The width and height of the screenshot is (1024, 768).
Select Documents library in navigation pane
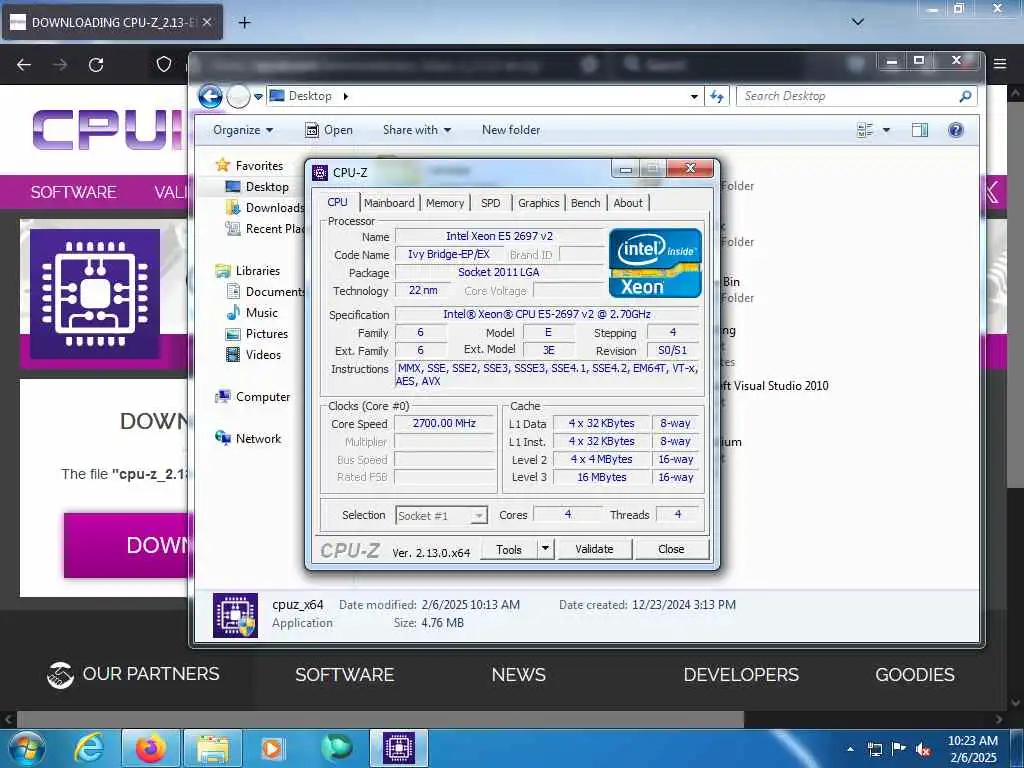(274, 292)
